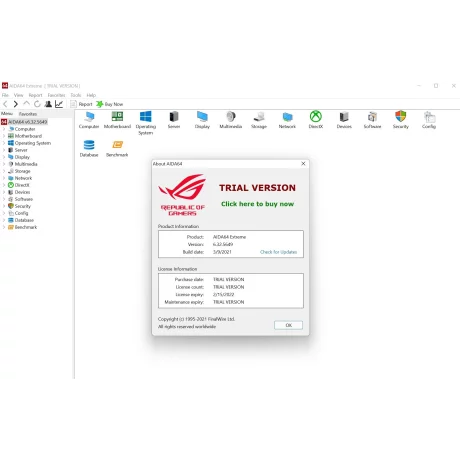Open the File menu
This screenshot has width=460, height=460.
click(5, 95)
